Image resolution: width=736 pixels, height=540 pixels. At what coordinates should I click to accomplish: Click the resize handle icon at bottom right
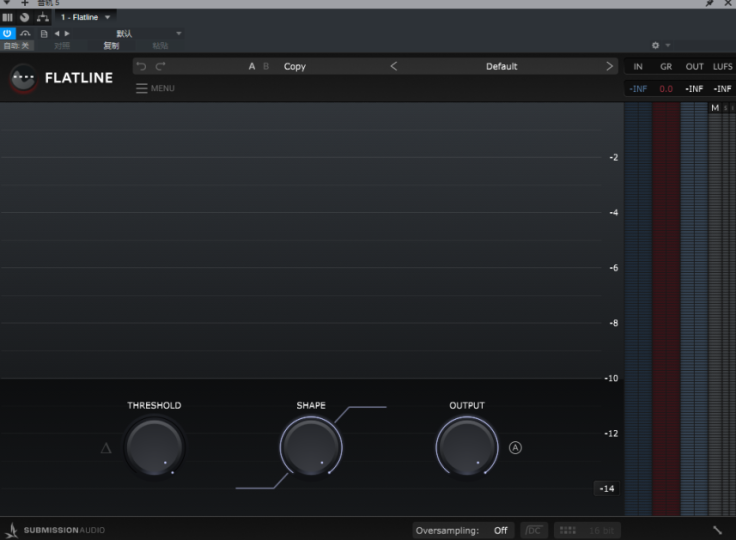(717, 530)
